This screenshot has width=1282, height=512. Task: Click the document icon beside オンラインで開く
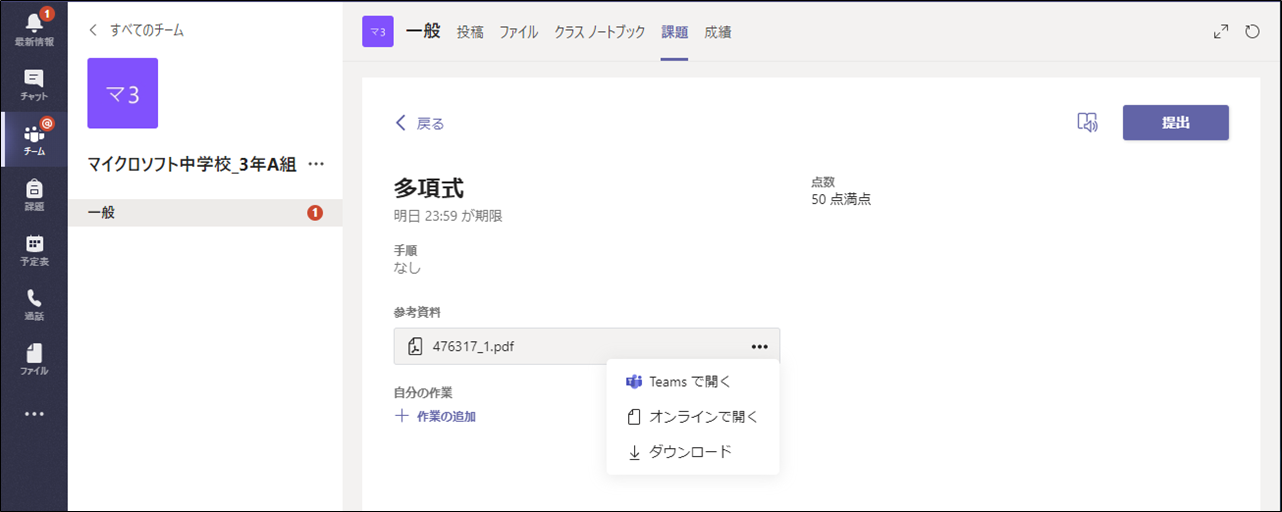(x=634, y=417)
